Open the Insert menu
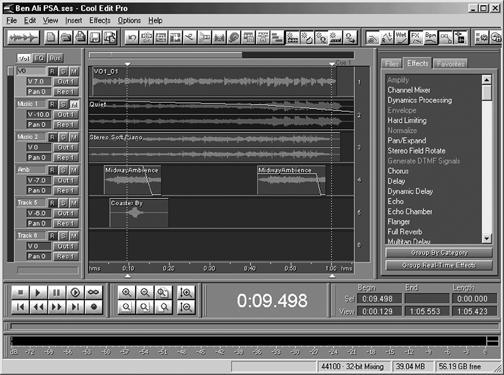 pos(74,21)
